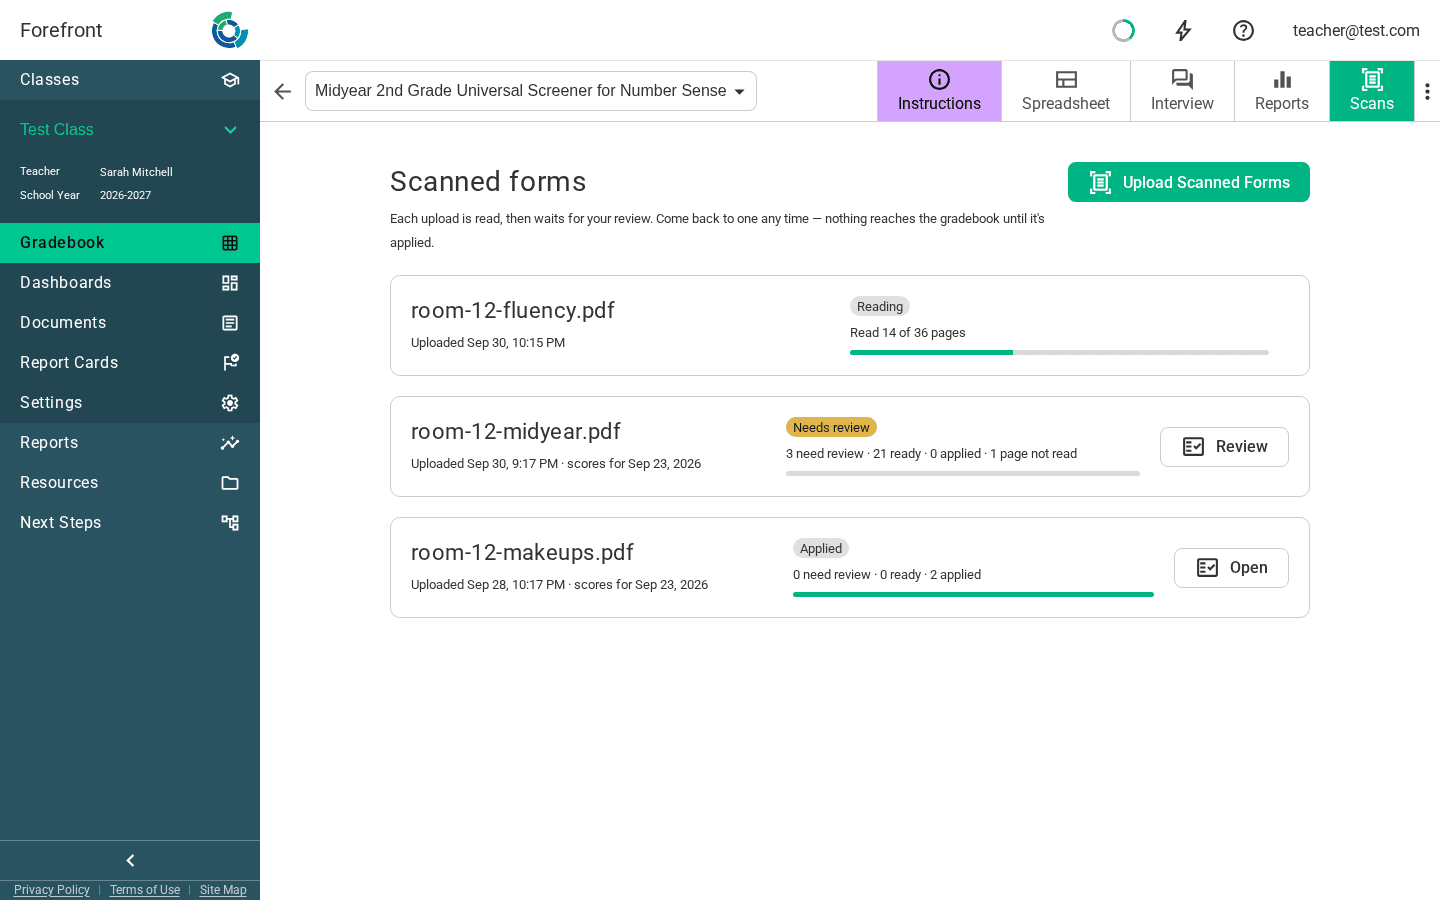Switch to the Spreadsheet tab
The height and width of the screenshot is (900, 1440).
(1066, 91)
